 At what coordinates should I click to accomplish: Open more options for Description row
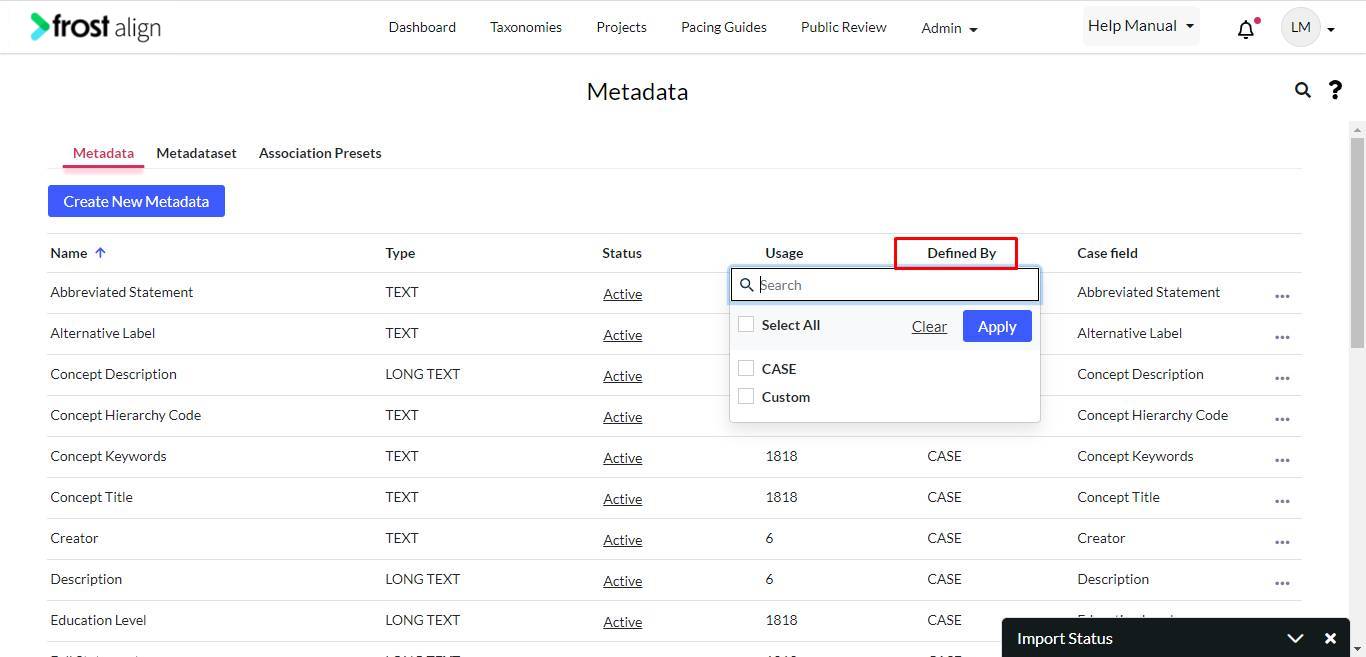click(x=1282, y=583)
